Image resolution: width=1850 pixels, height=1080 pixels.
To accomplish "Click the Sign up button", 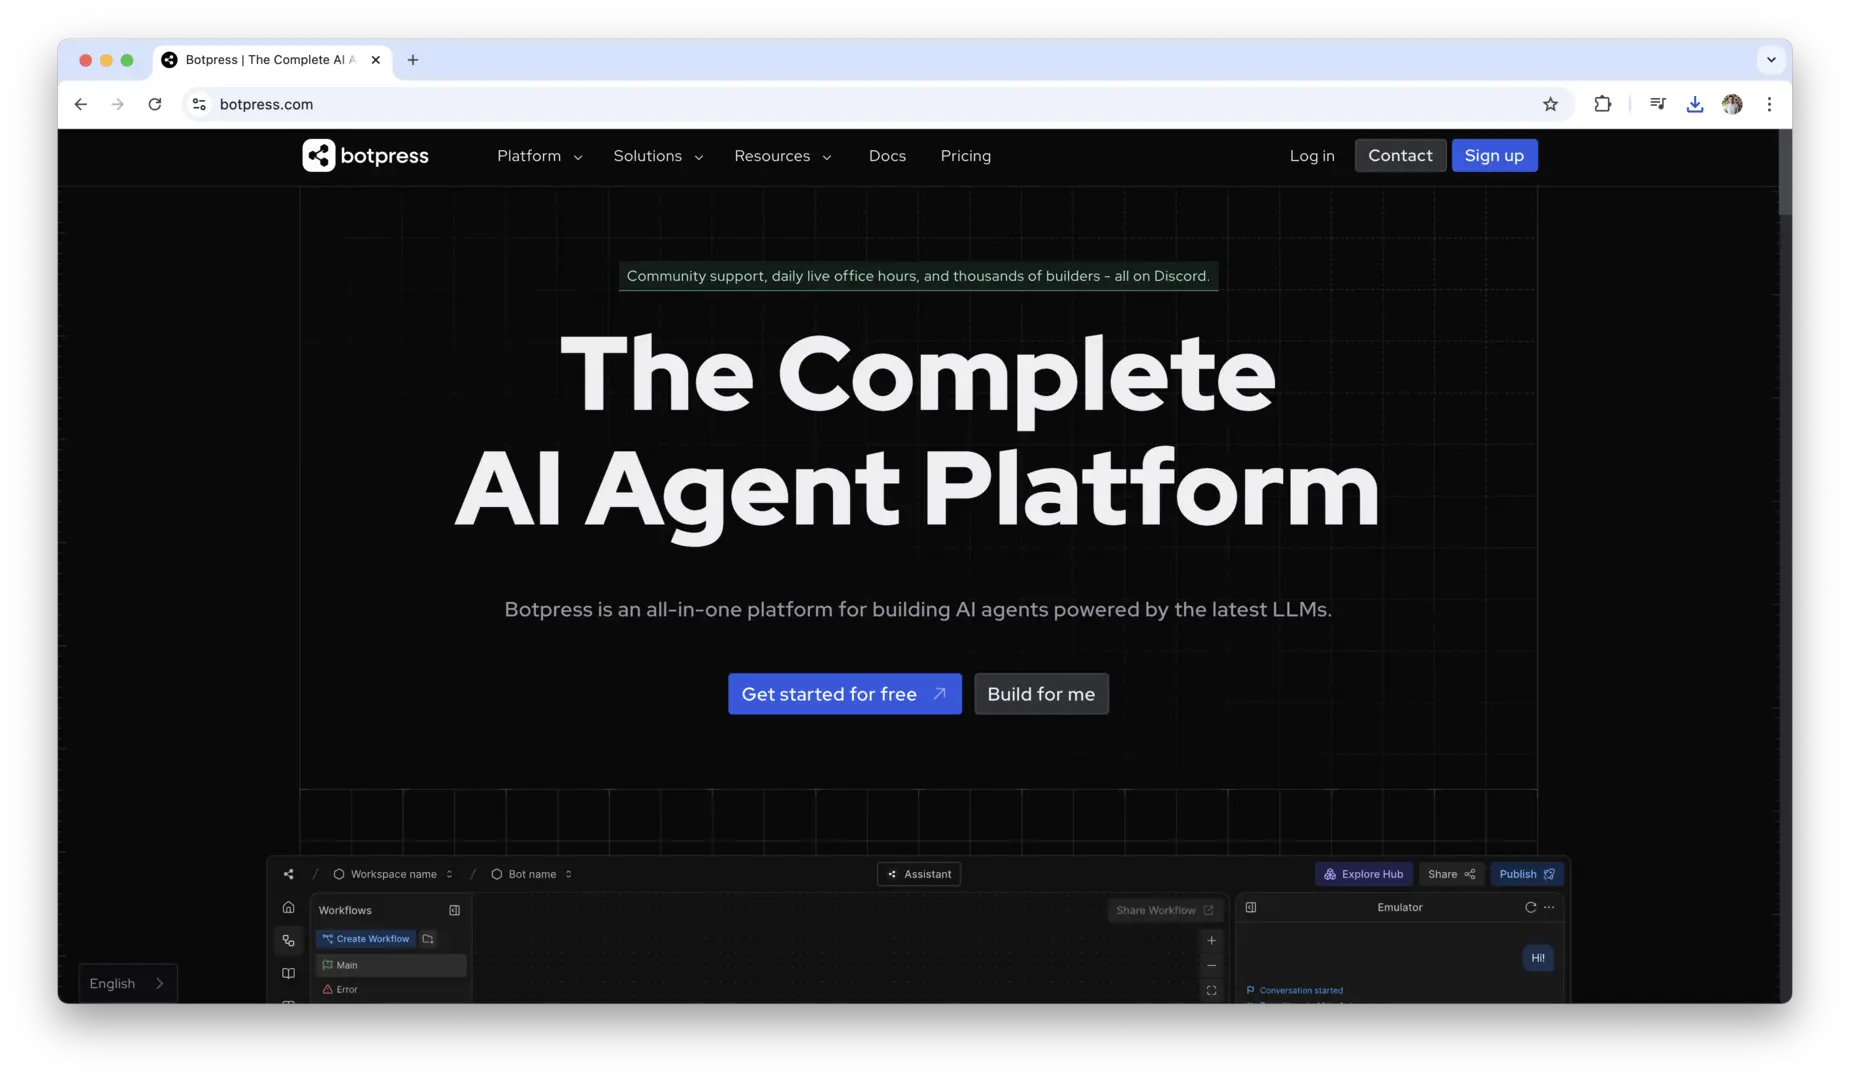I will (1494, 156).
